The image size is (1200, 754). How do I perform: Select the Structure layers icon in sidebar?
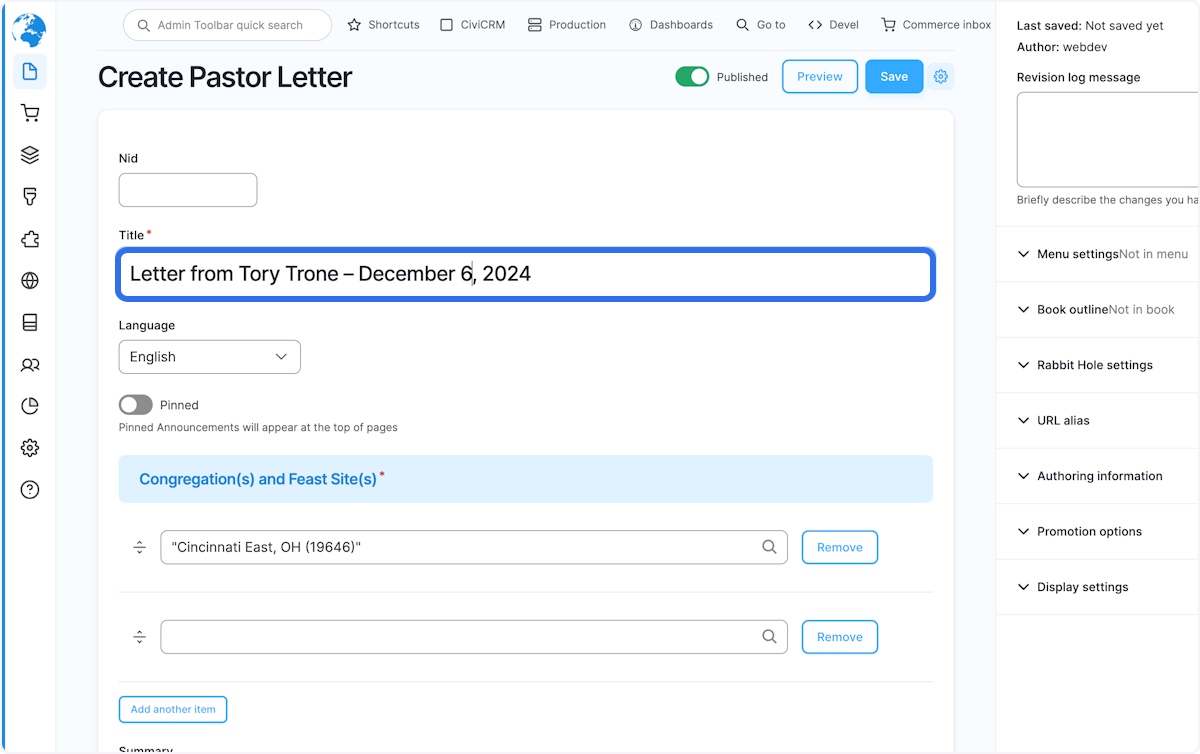pyautogui.click(x=30, y=155)
